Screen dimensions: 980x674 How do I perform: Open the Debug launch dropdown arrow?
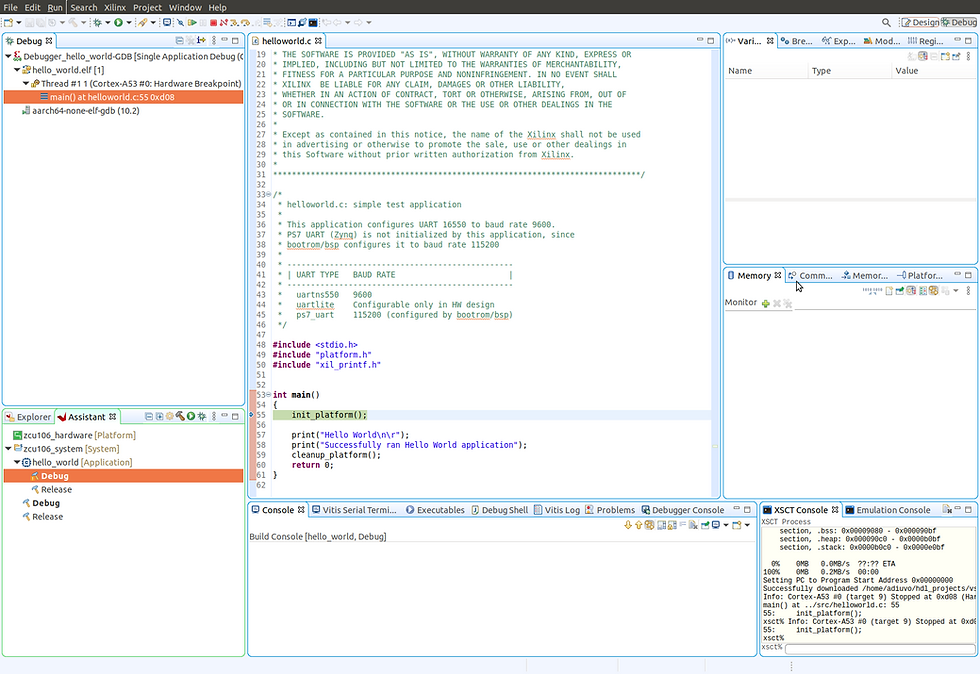point(108,23)
